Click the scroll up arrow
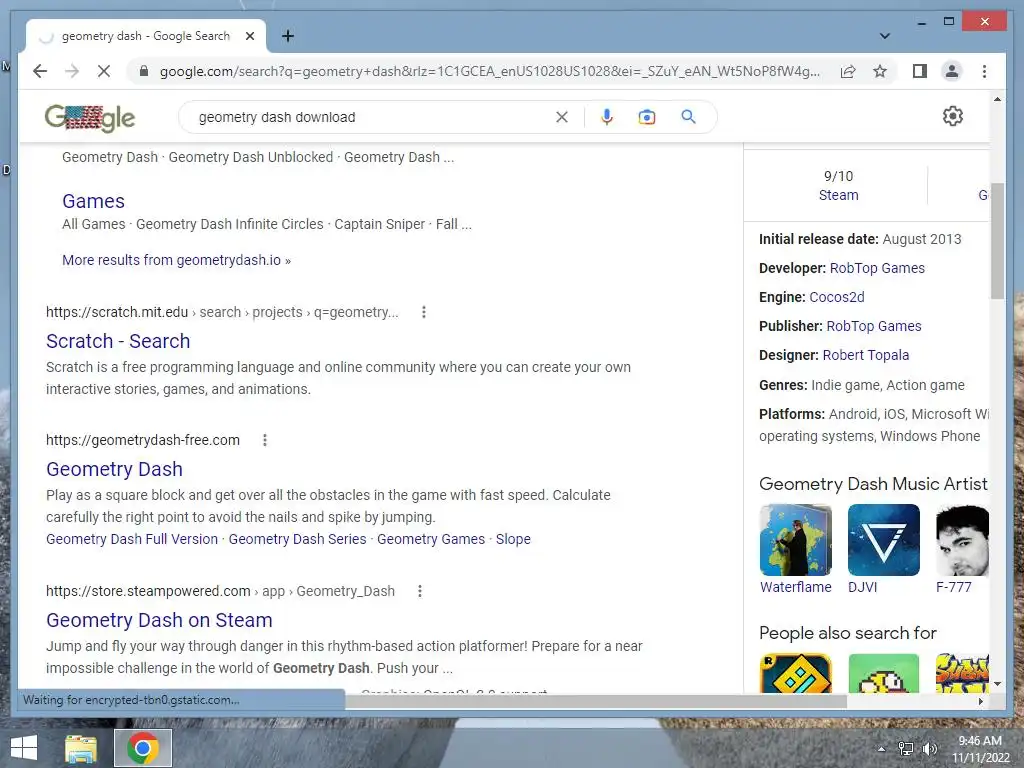The image size is (1024, 768). click(997, 99)
